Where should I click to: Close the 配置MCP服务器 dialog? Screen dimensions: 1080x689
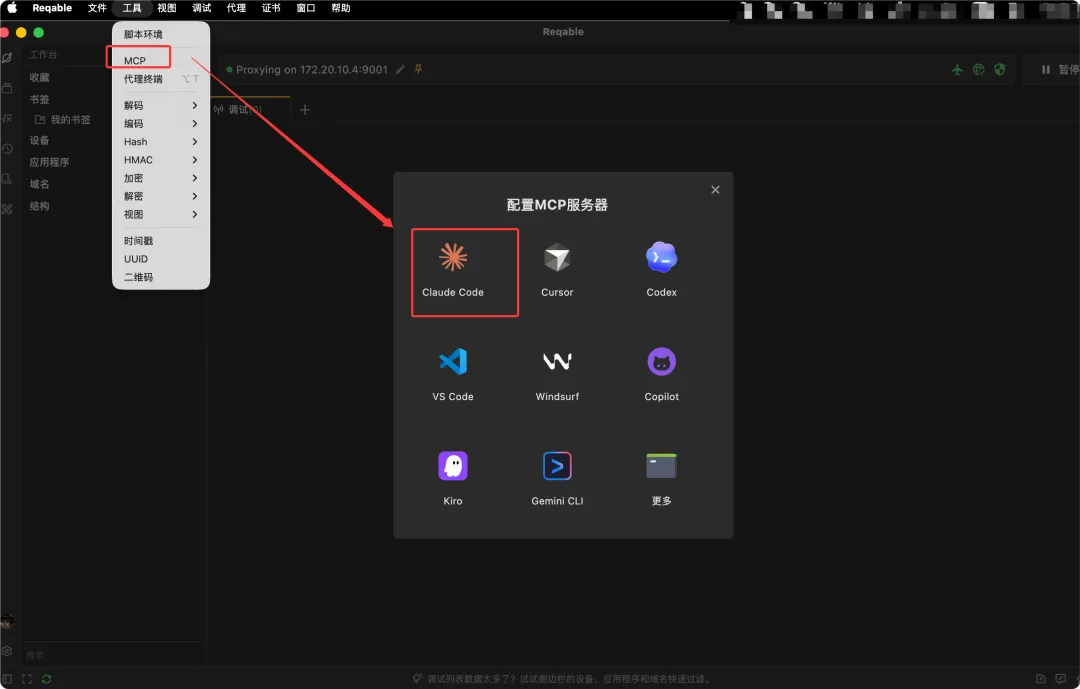click(715, 189)
